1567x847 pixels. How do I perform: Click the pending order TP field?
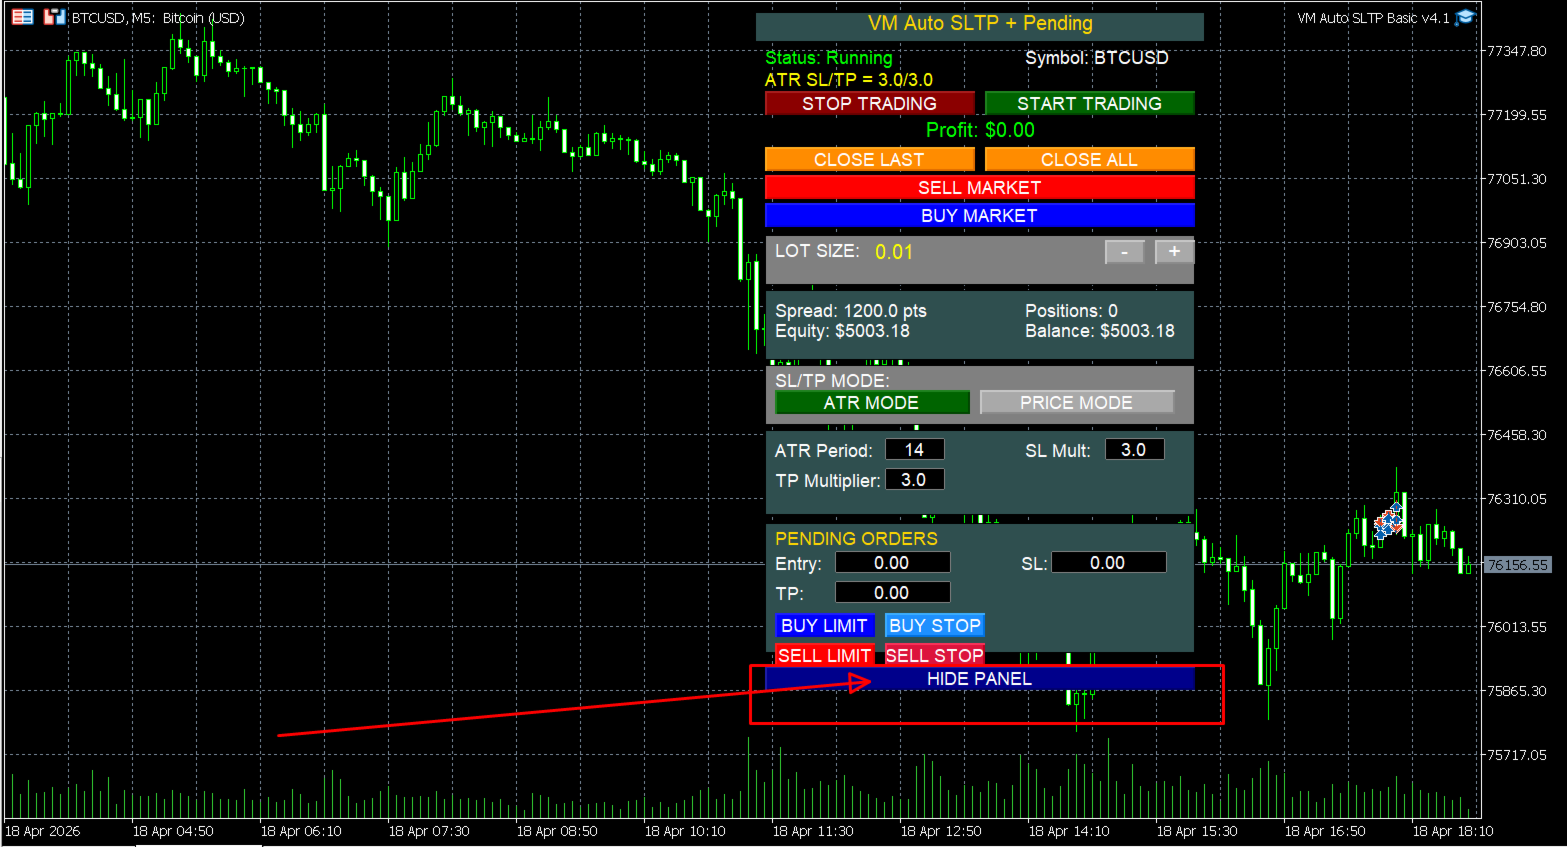(893, 593)
